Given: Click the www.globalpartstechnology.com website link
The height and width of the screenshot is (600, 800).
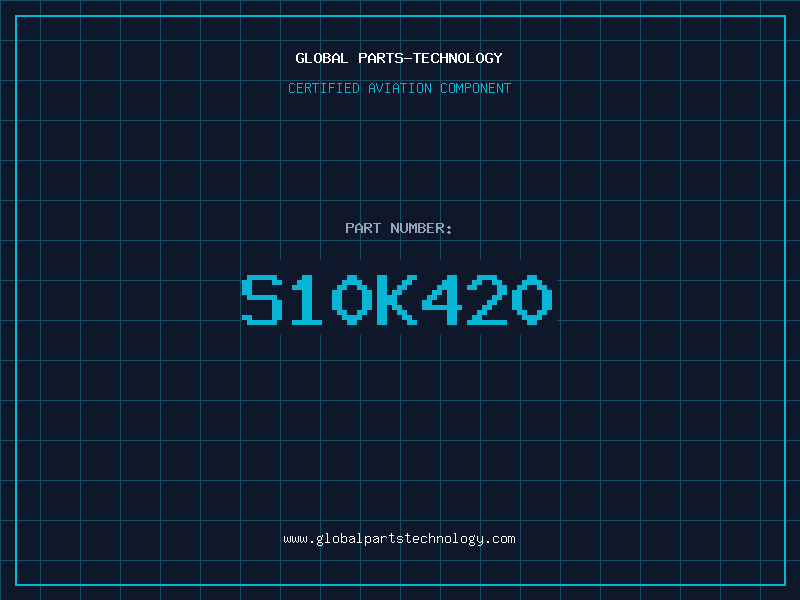Looking at the screenshot, I should point(399,539).
